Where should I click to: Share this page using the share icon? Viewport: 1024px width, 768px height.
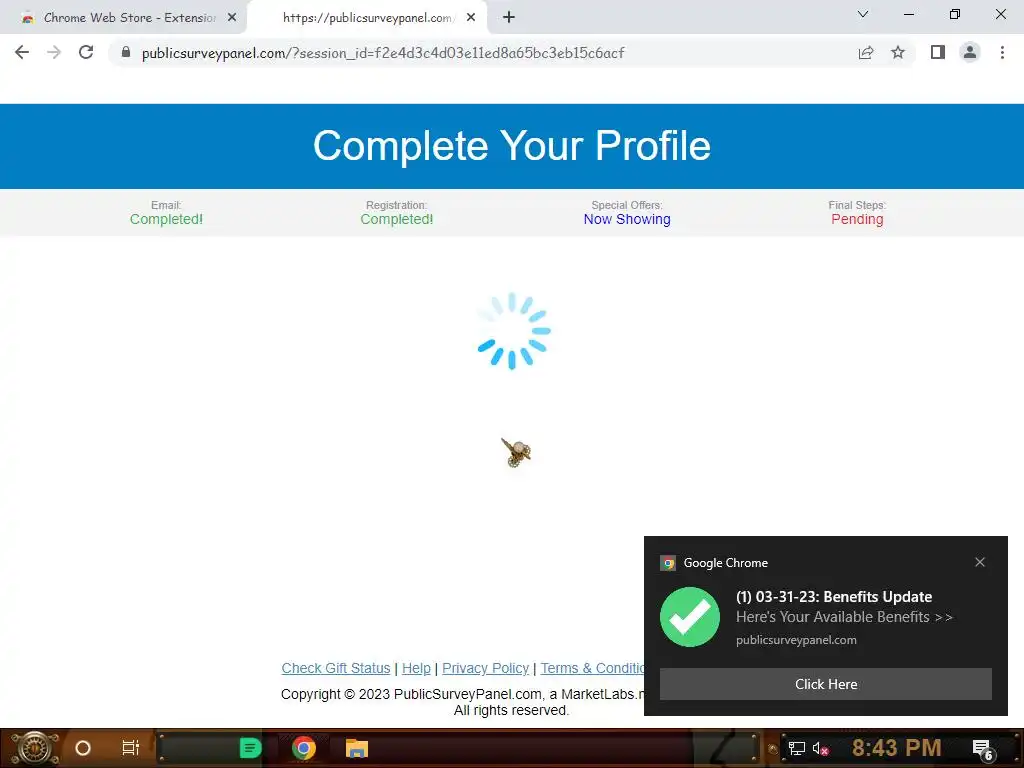[865, 52]
